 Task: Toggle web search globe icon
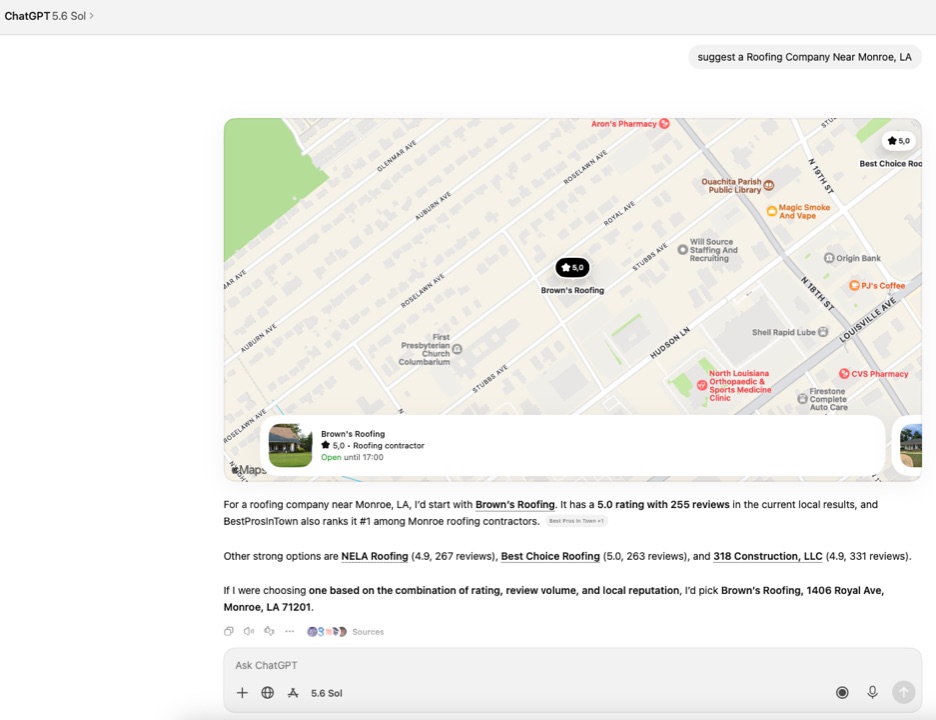(267, 693)
